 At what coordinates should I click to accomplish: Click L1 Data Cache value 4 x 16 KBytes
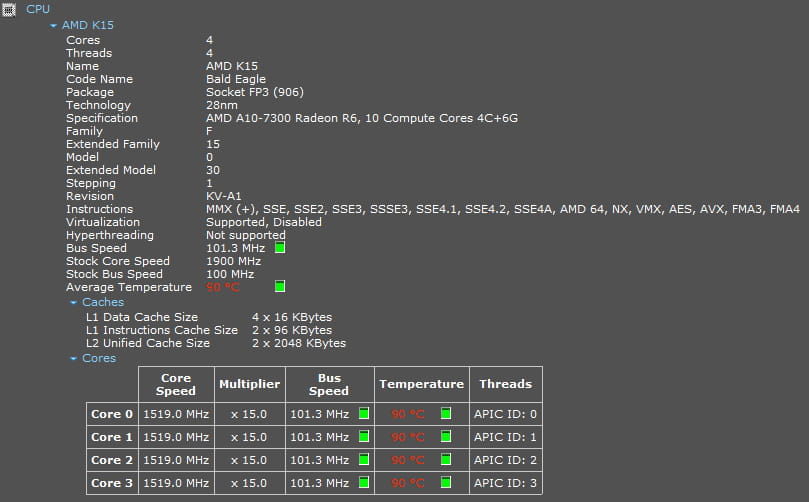(292, 317)
